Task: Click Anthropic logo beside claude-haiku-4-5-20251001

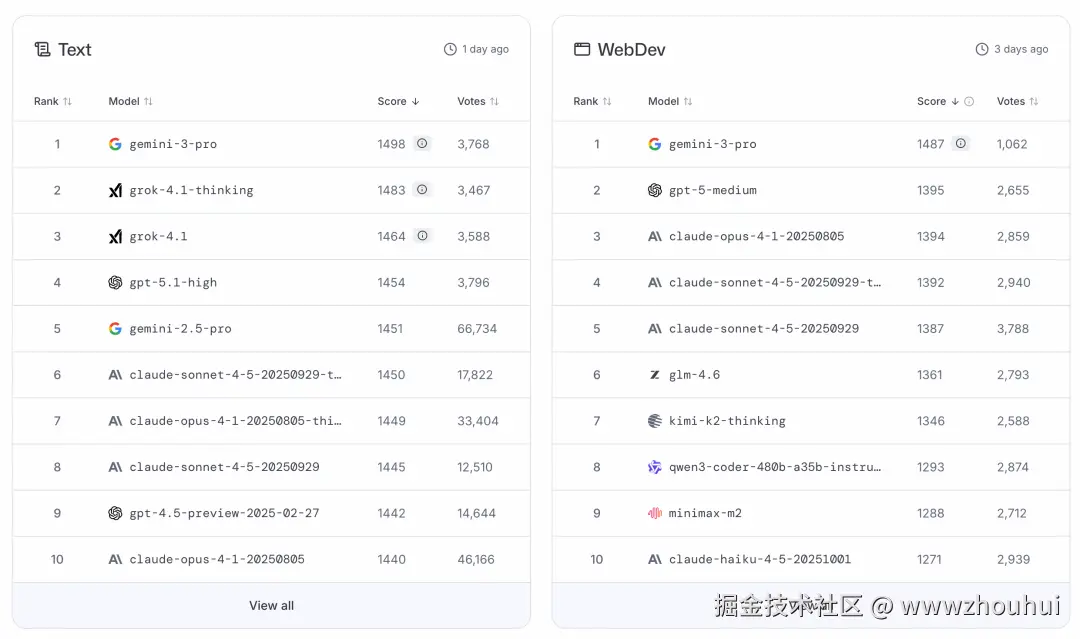Action: [654, 559]
